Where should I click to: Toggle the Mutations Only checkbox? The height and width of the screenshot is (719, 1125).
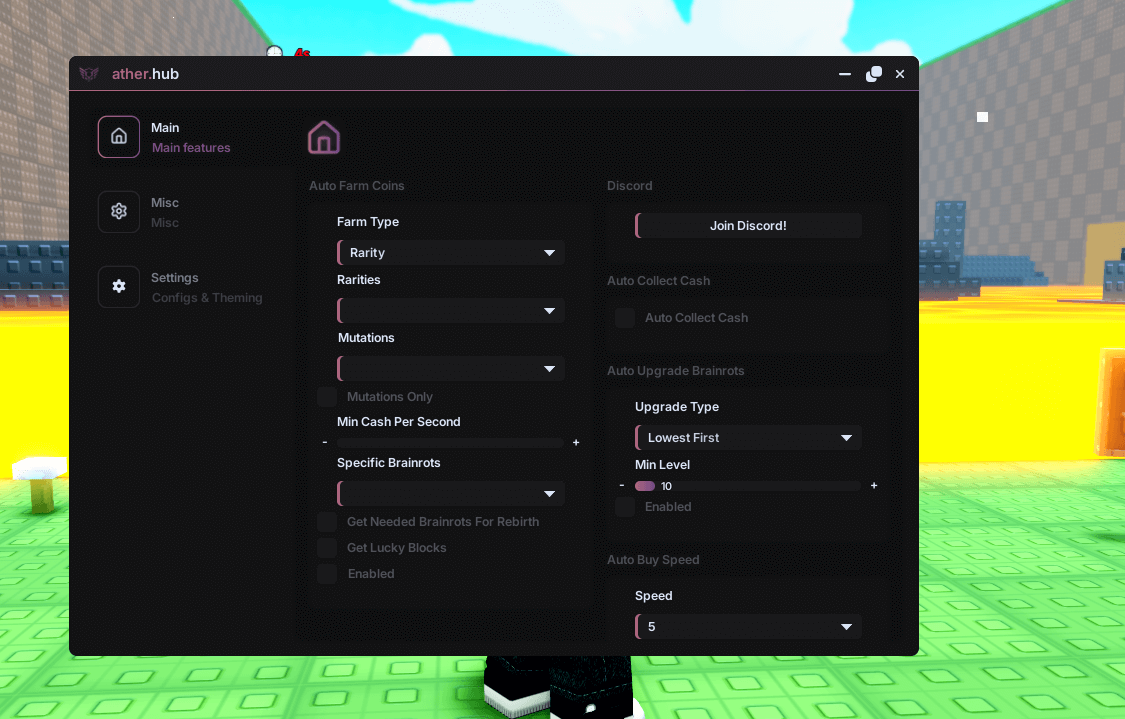327,397
